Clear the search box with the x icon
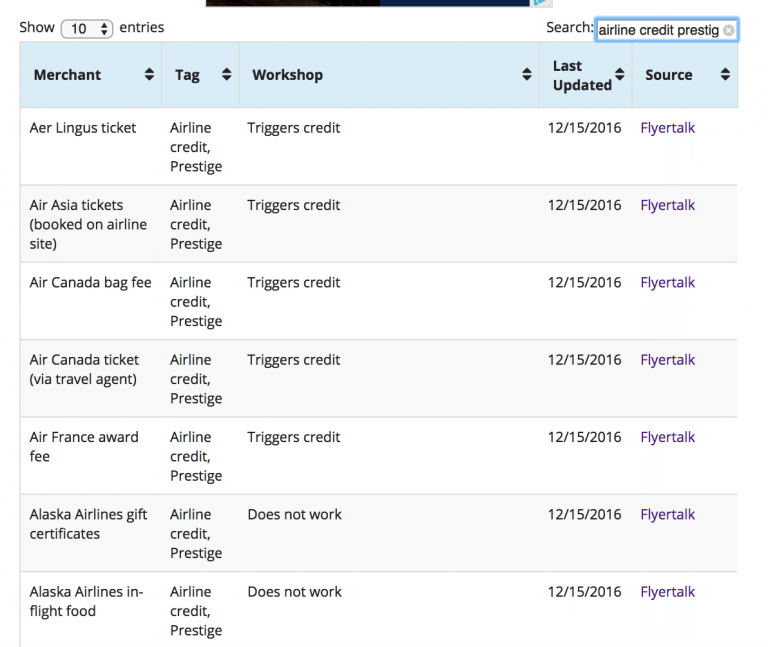The image size is (768, 647). click(728, 30)
